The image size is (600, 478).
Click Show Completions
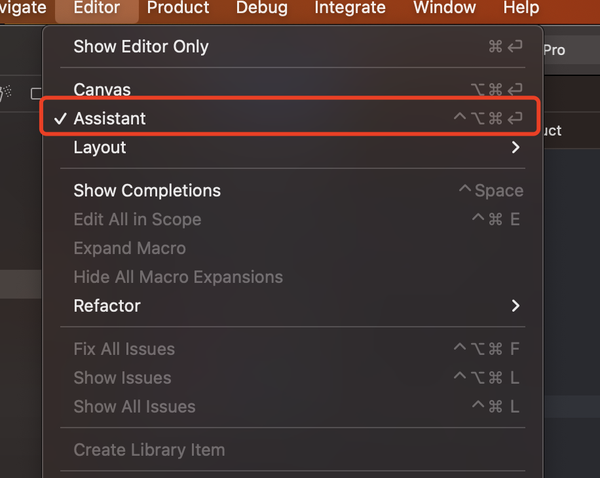[147, 190]
